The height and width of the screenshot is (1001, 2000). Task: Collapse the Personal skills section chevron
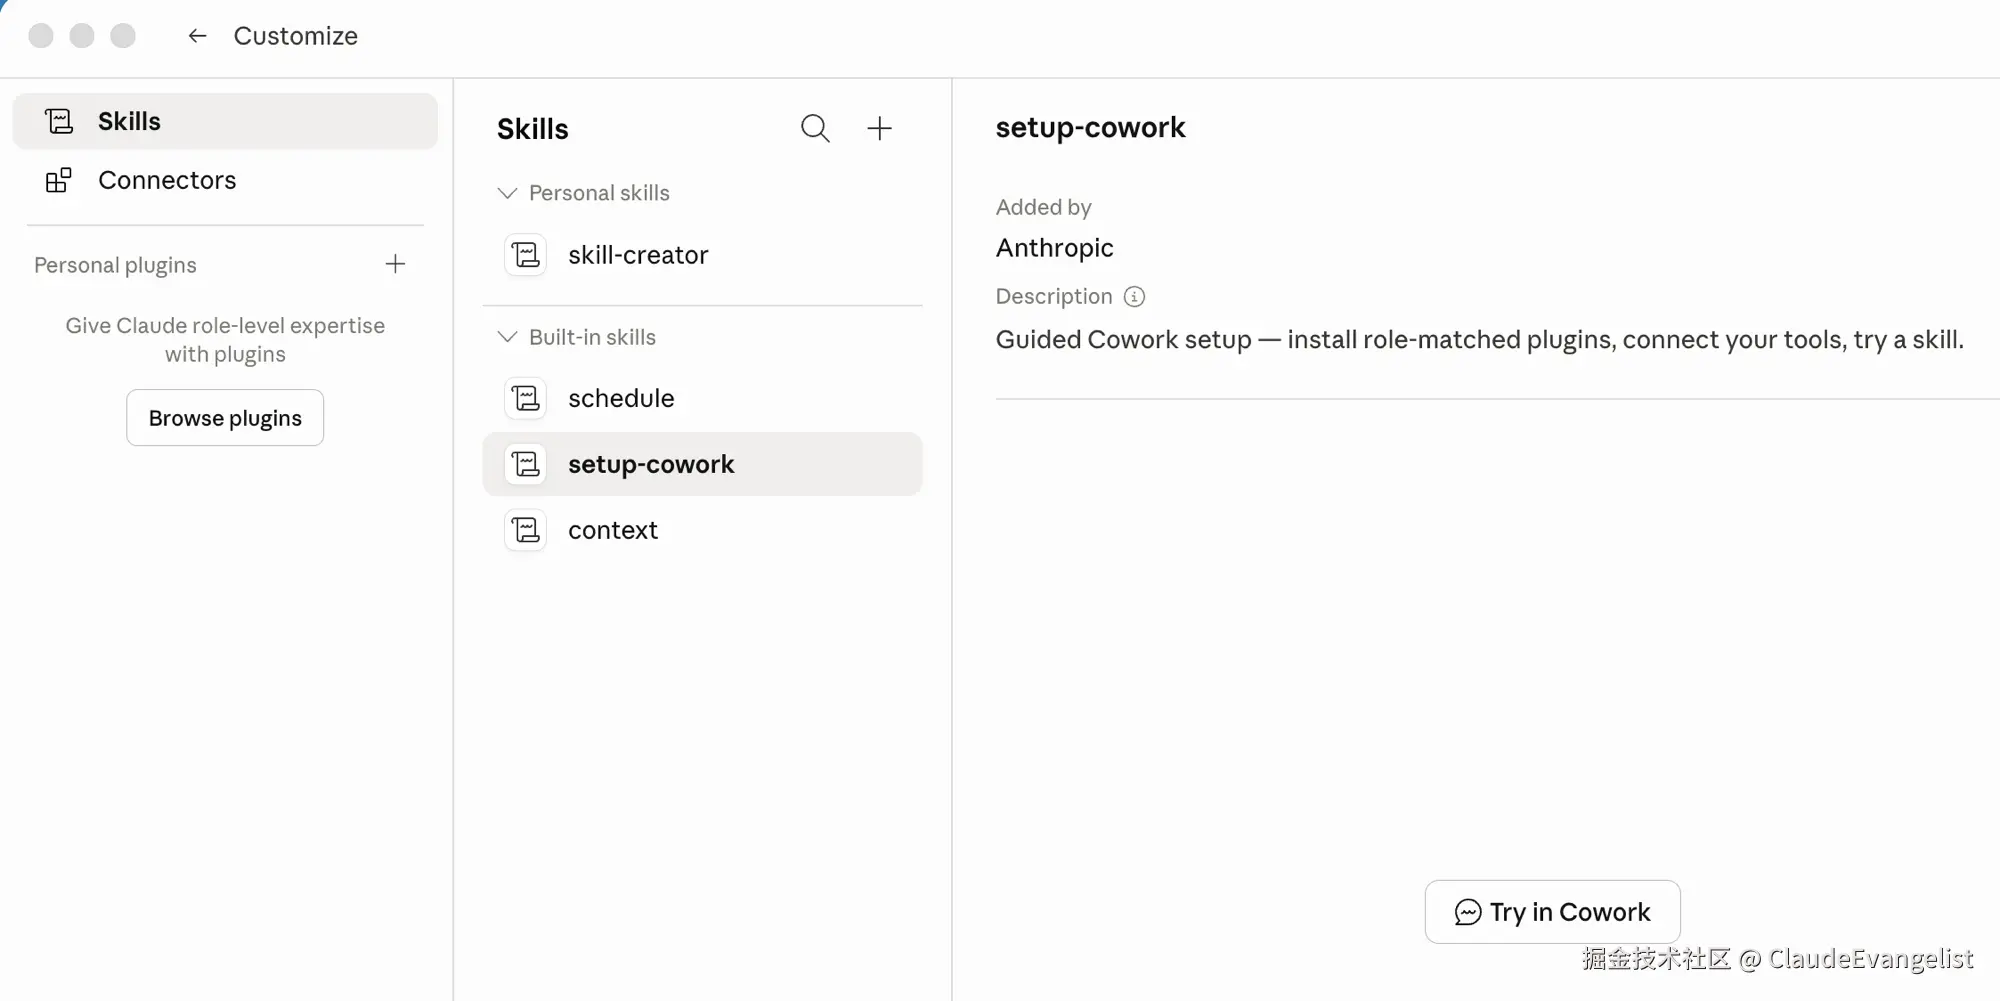[x=507, y=193]
